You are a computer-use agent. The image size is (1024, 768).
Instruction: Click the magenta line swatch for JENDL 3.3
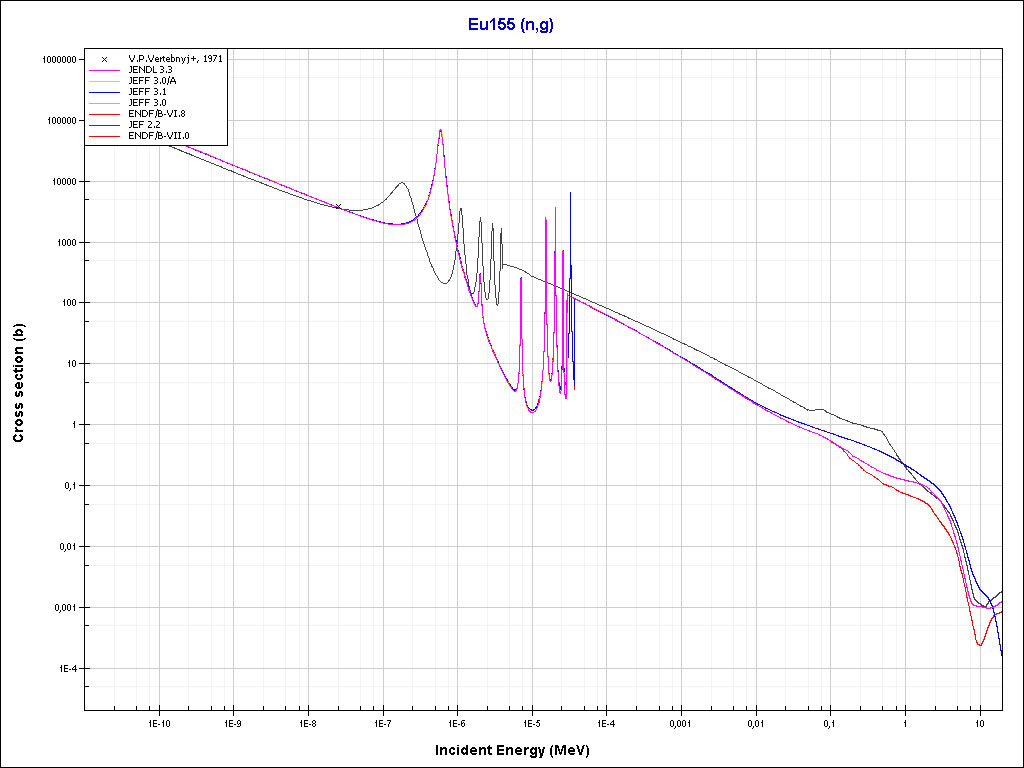[105, 70]
